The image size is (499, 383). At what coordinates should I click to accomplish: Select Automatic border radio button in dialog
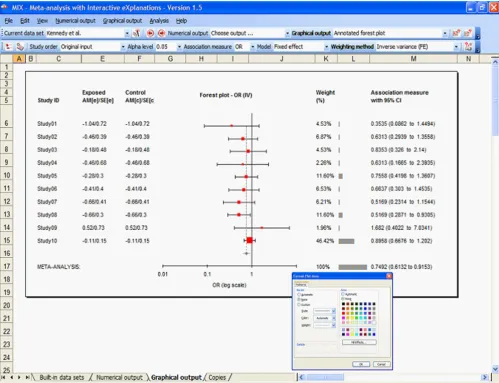[299, 294]
